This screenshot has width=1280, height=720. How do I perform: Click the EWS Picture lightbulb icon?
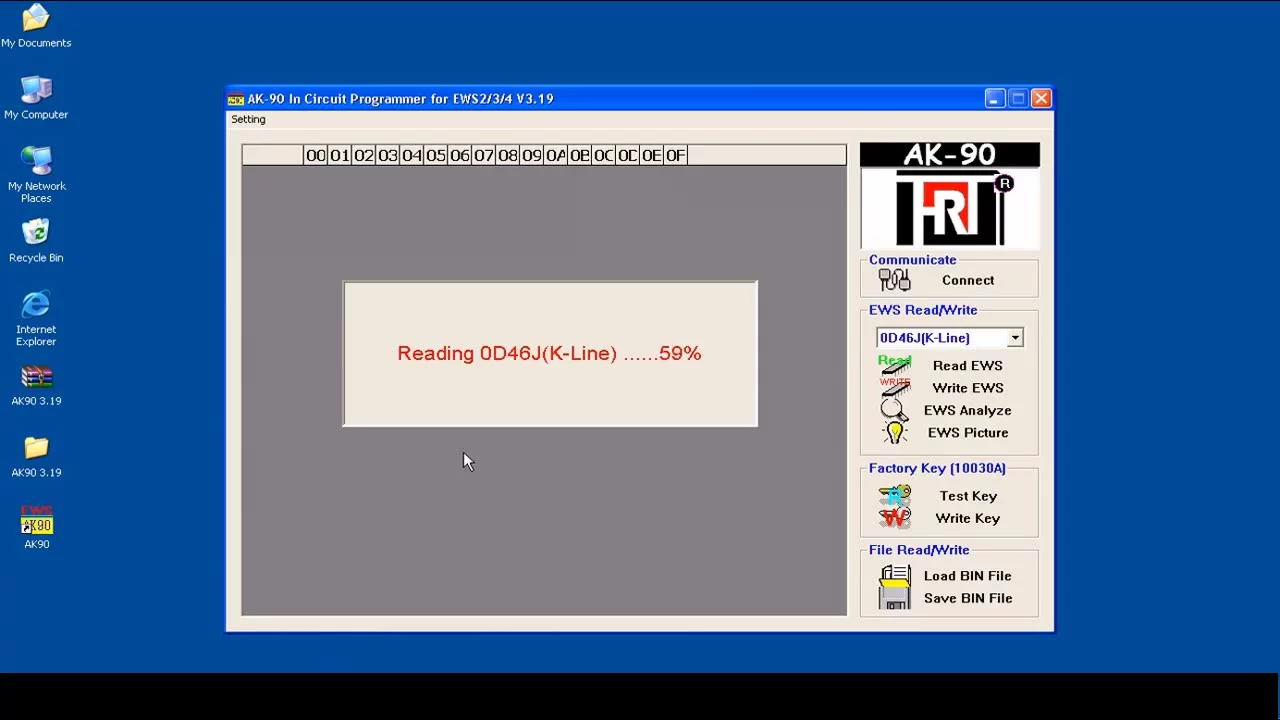point(895,433)
